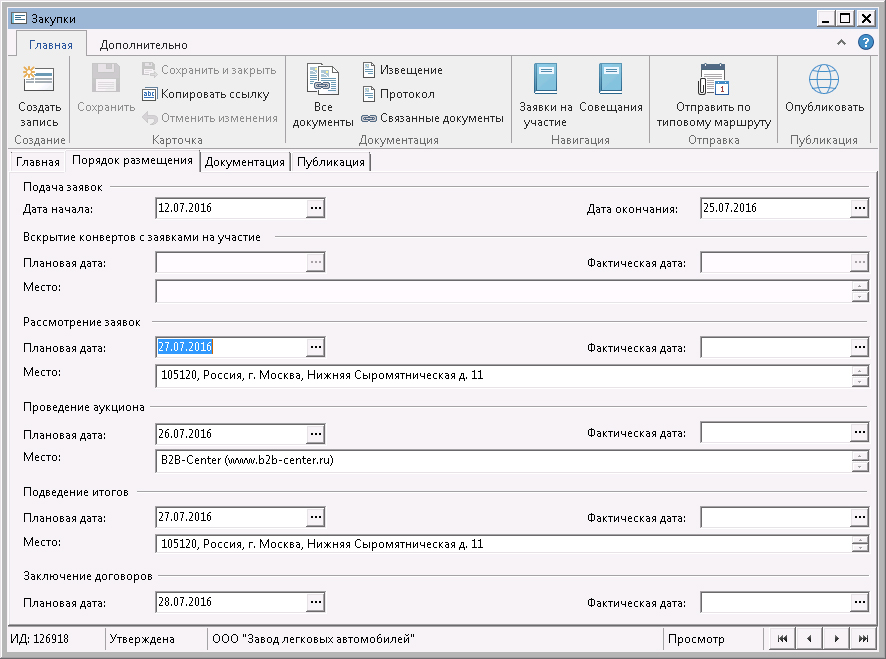Switch to the Документация tab

[245, 162]
